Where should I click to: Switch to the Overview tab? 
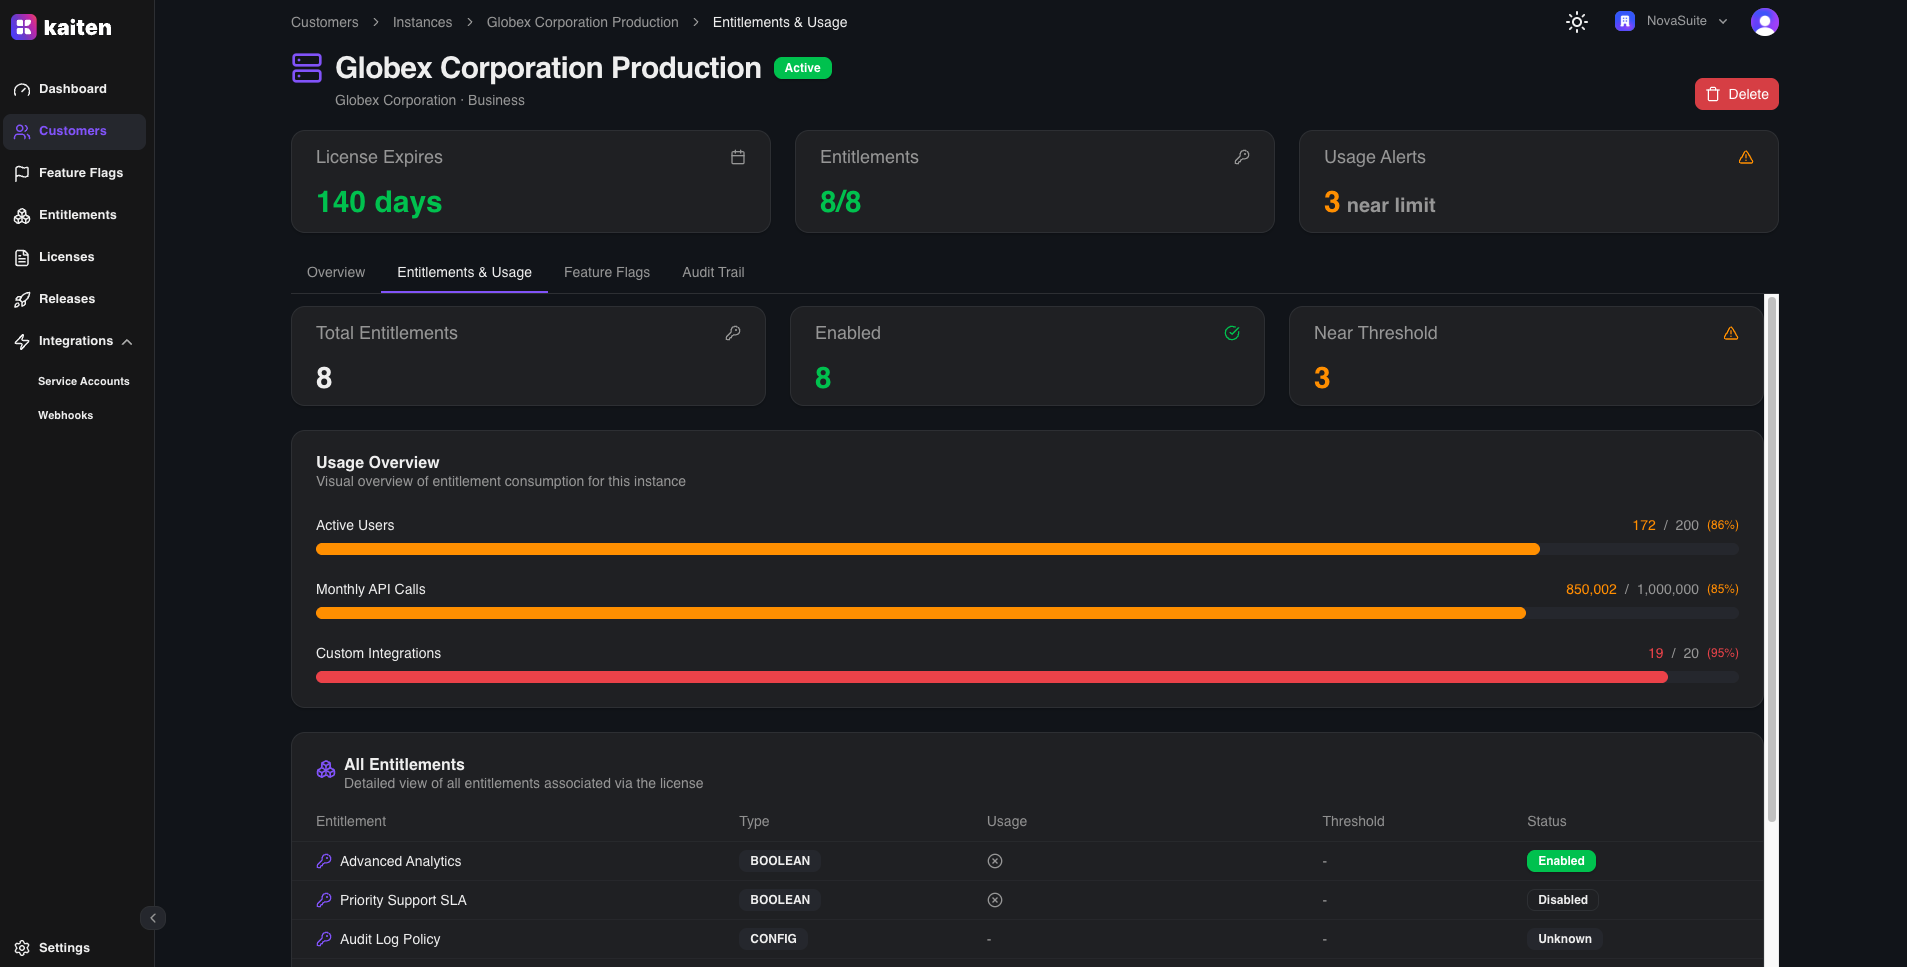pos(335,272)
